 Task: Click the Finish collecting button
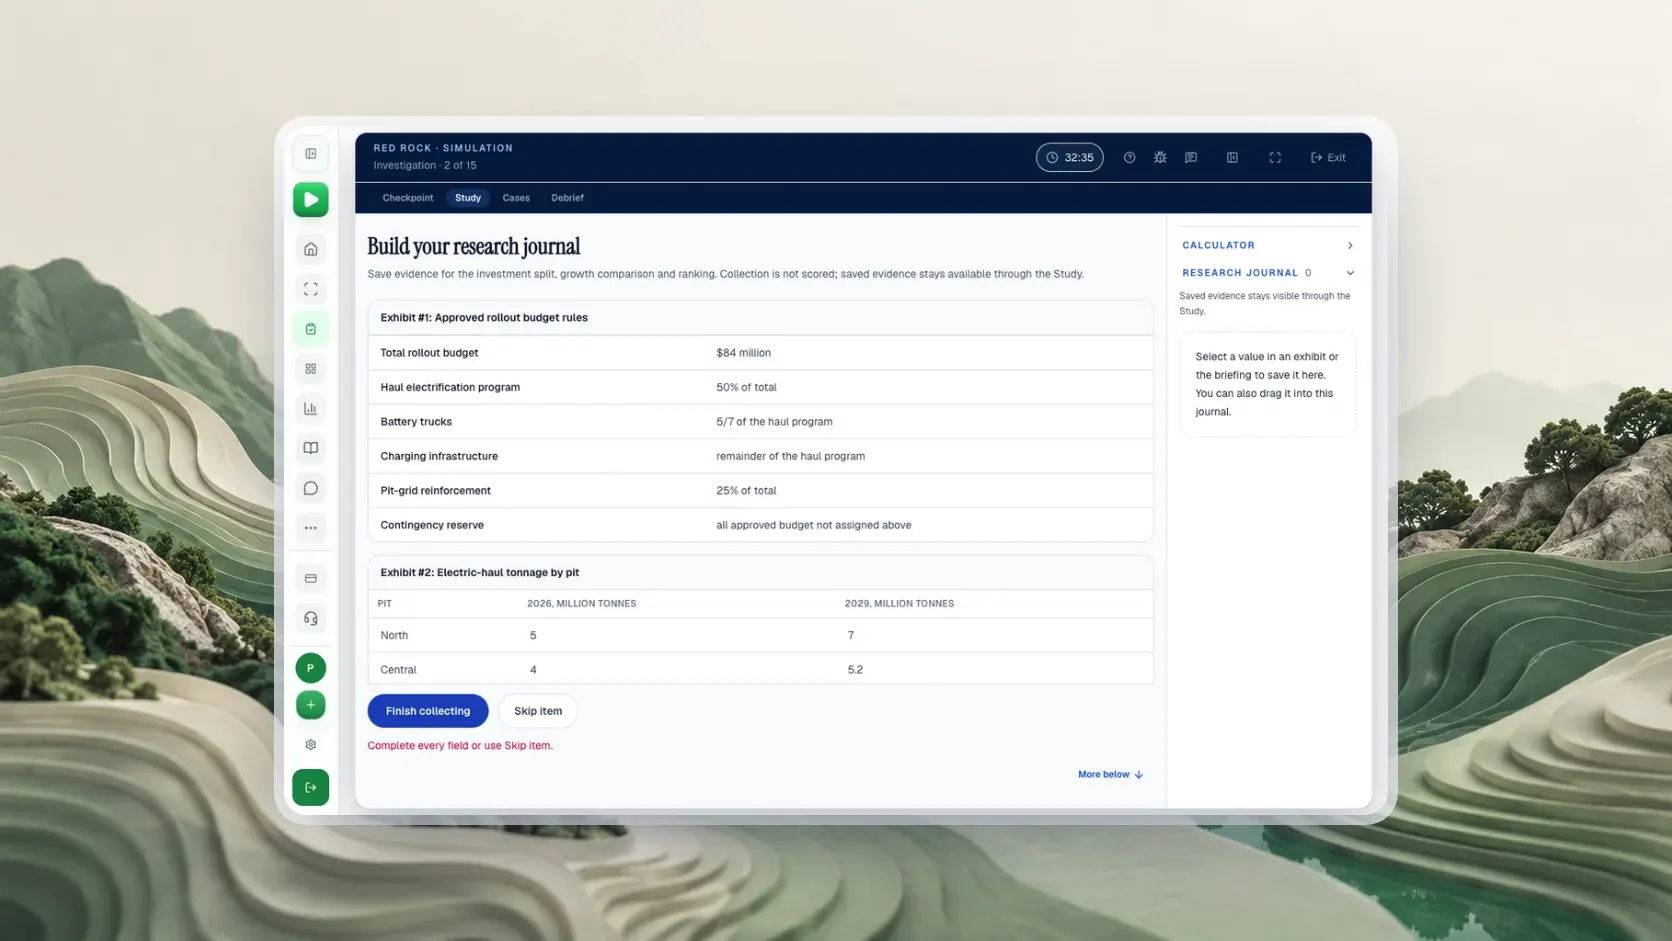(x=428, y=711)
